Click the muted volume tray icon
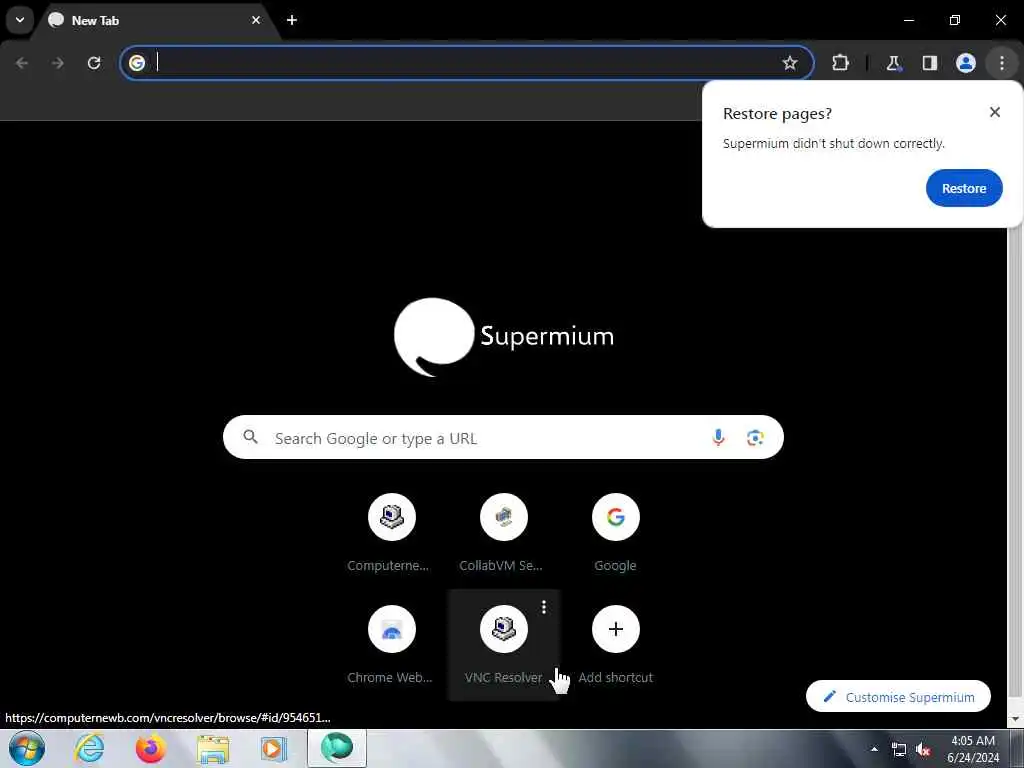This screenshot has height=768, width=1024. 923,750
